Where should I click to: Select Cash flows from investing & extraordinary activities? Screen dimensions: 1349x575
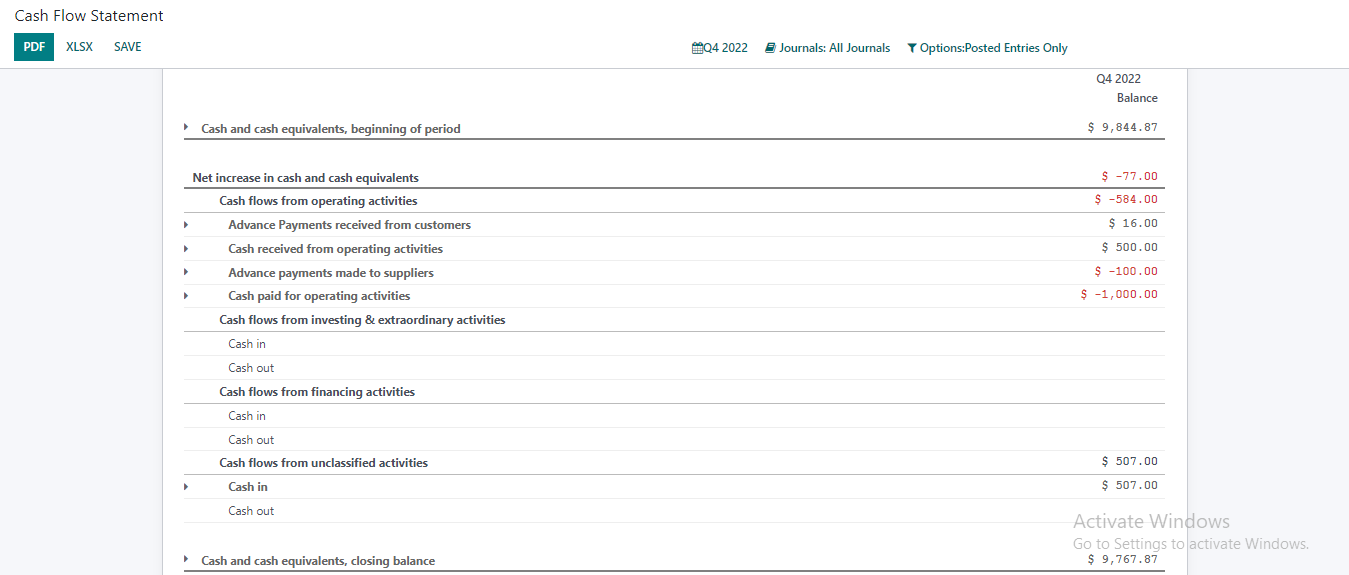pyautogui.click(x=362, y=320)
